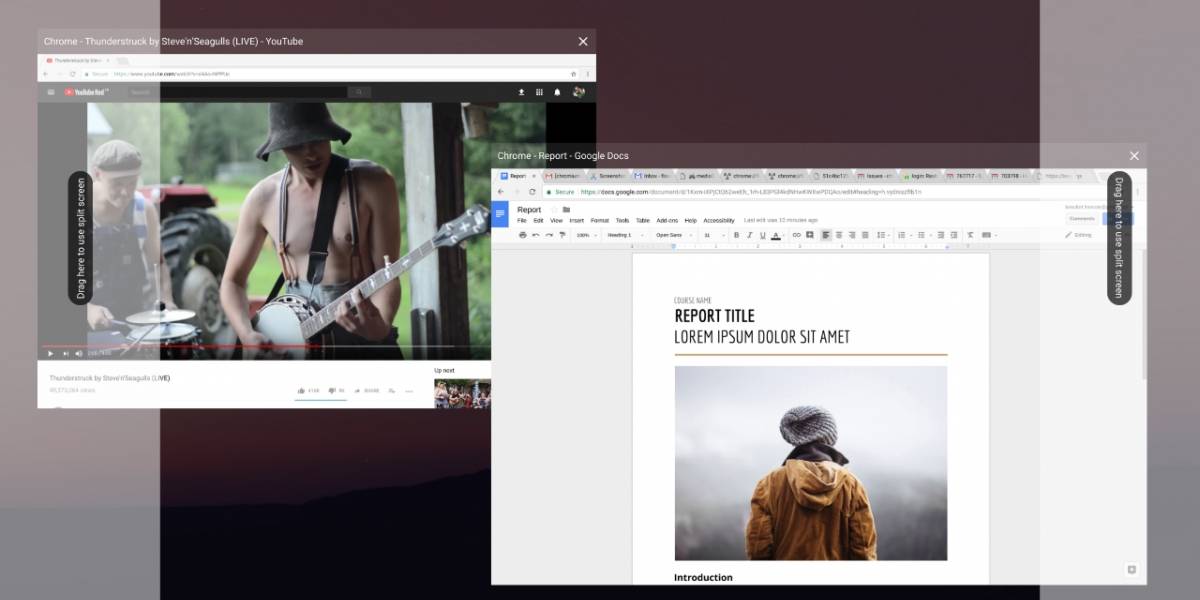Open the Tools menu in Docs
The height and width of the screenshot is (600, 1200).
pyautogui.click(x=622, y=220)
